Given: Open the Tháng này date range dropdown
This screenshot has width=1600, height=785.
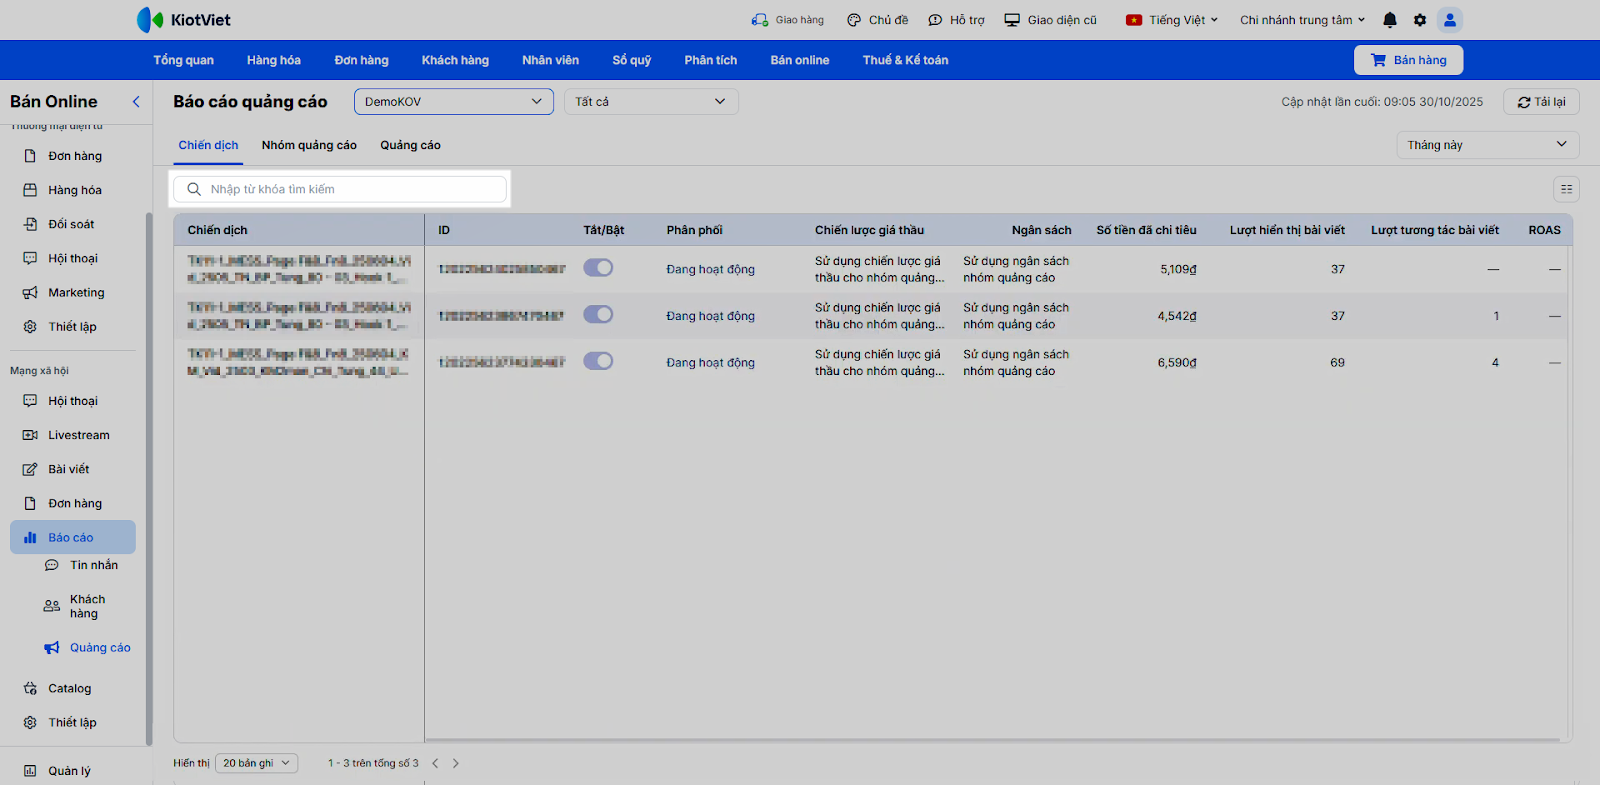Looking at the screenshot, I should click(1487, 145).
